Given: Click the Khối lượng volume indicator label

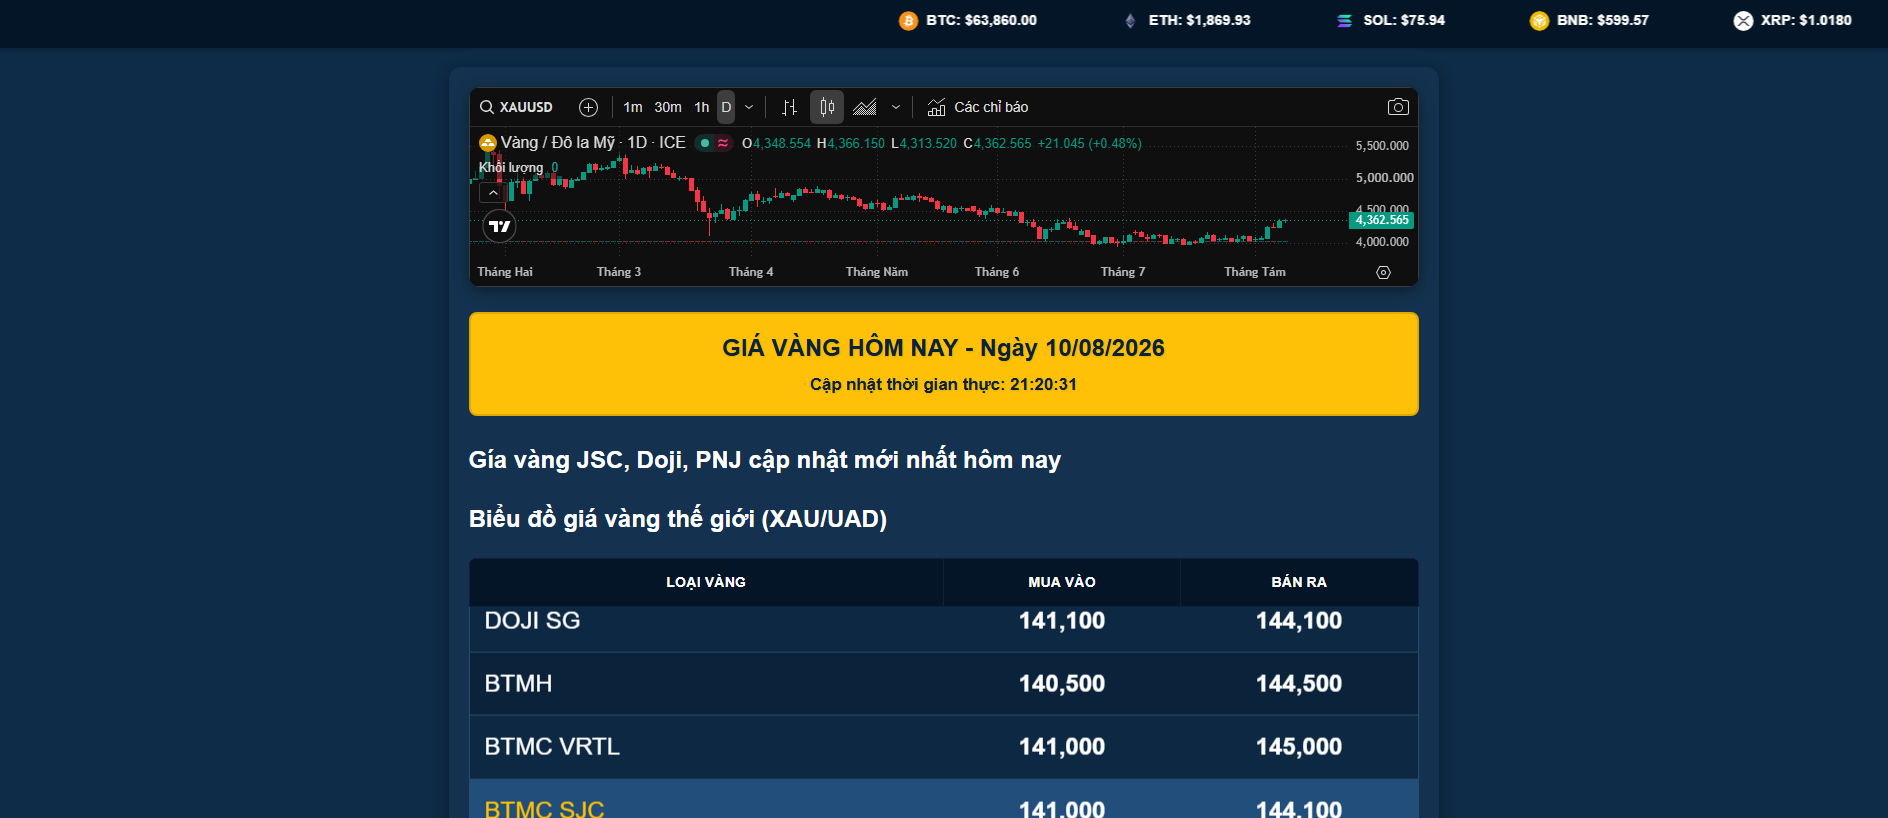Looking at the screenshot, I should click(x=511, y=167).
